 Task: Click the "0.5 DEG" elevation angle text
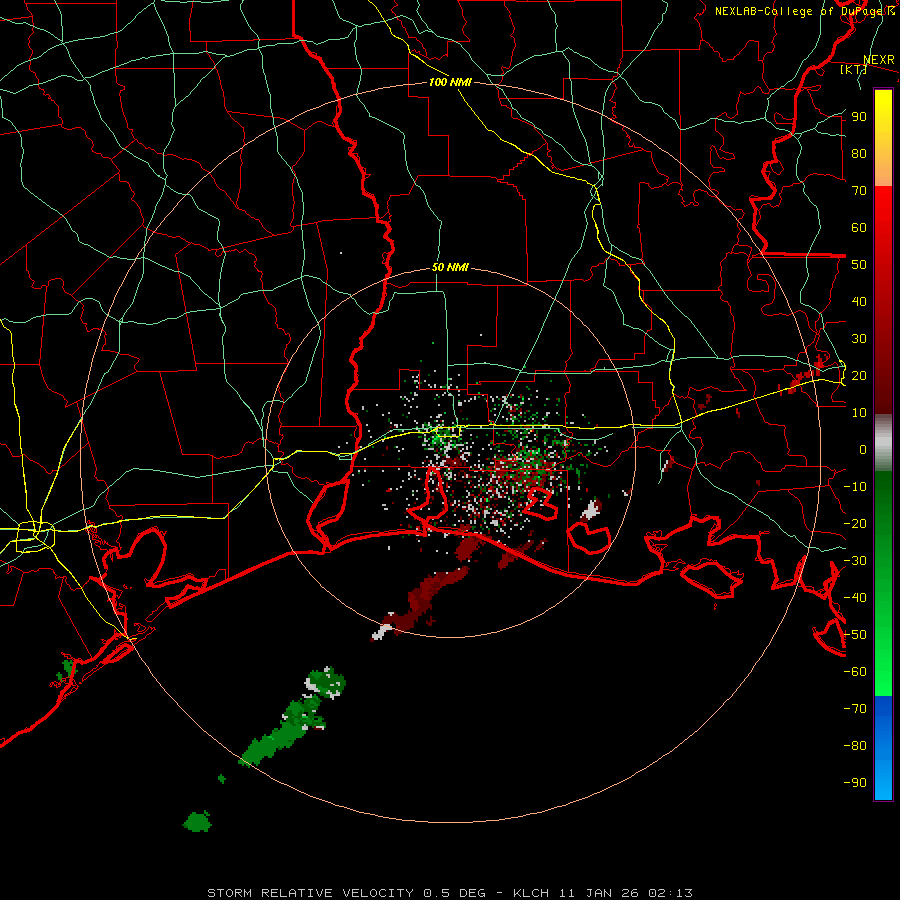click(x=454, y=893)
